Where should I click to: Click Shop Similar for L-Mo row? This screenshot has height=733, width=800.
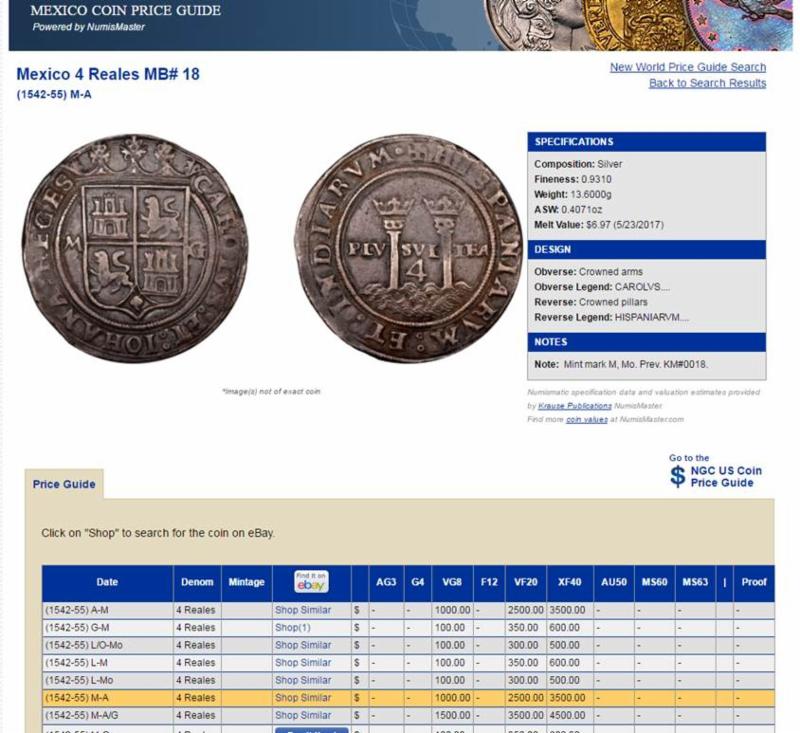coord(303,680)
